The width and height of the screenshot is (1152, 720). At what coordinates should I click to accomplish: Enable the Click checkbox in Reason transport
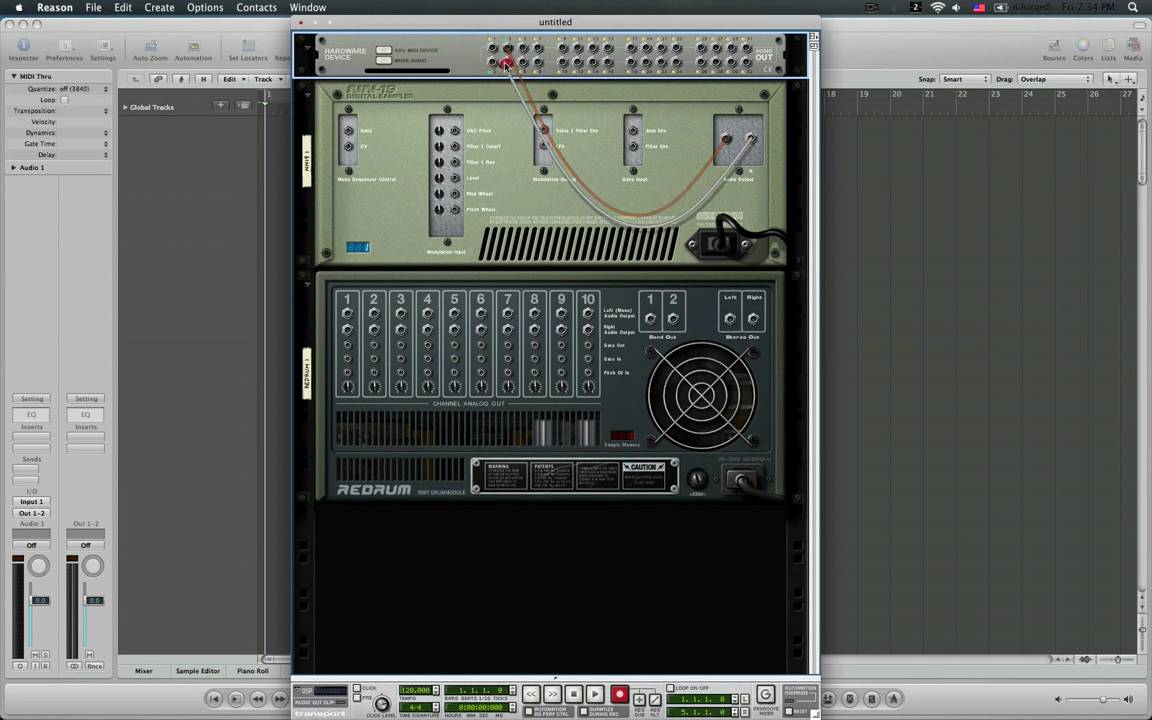[357, 688]
